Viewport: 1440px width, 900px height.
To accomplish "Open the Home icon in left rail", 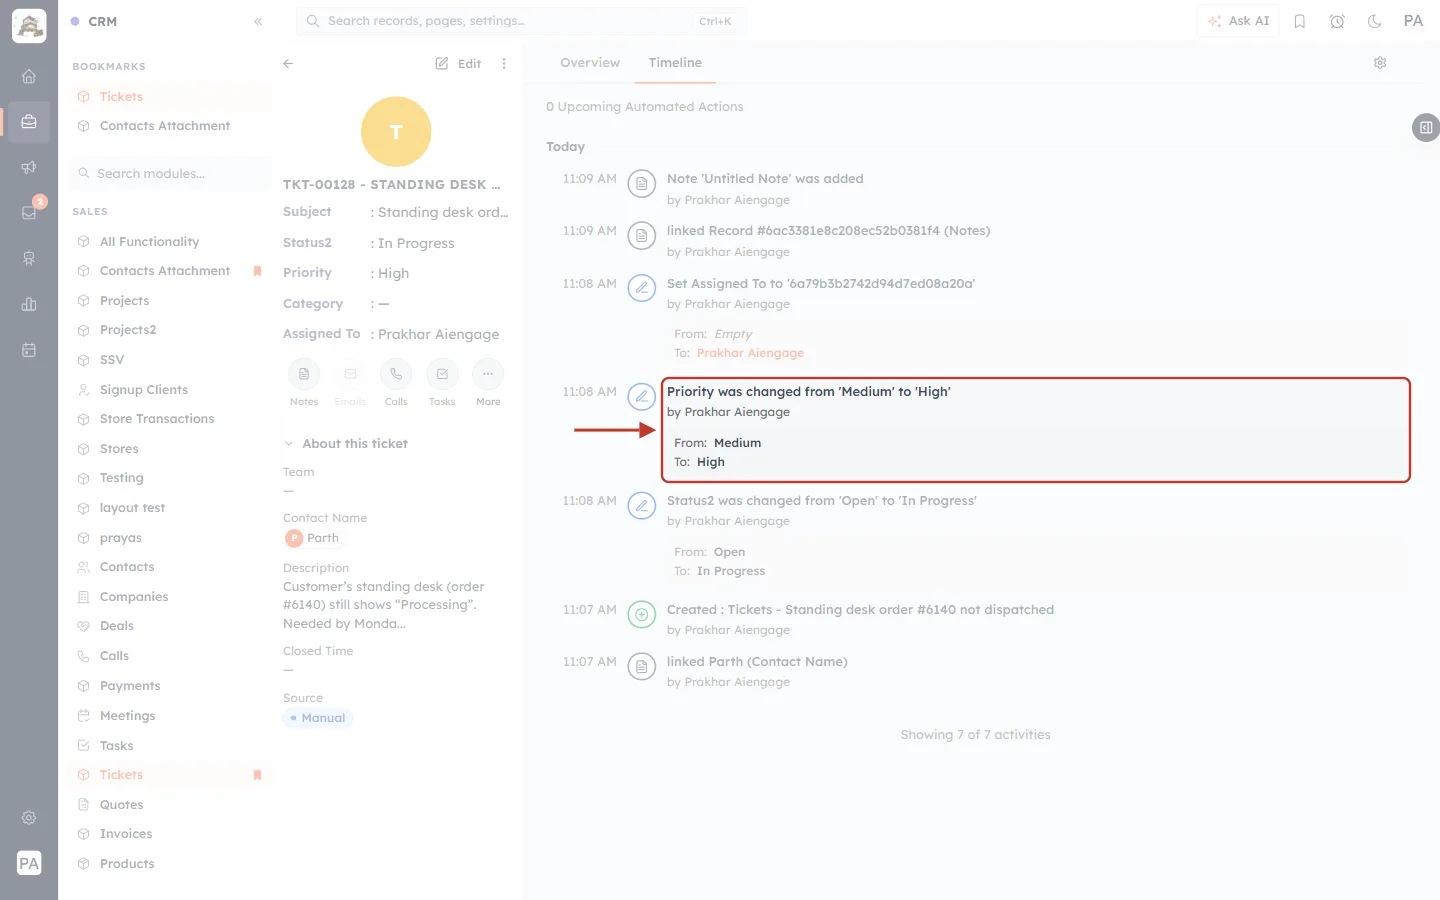I will (x=29, y=76).
